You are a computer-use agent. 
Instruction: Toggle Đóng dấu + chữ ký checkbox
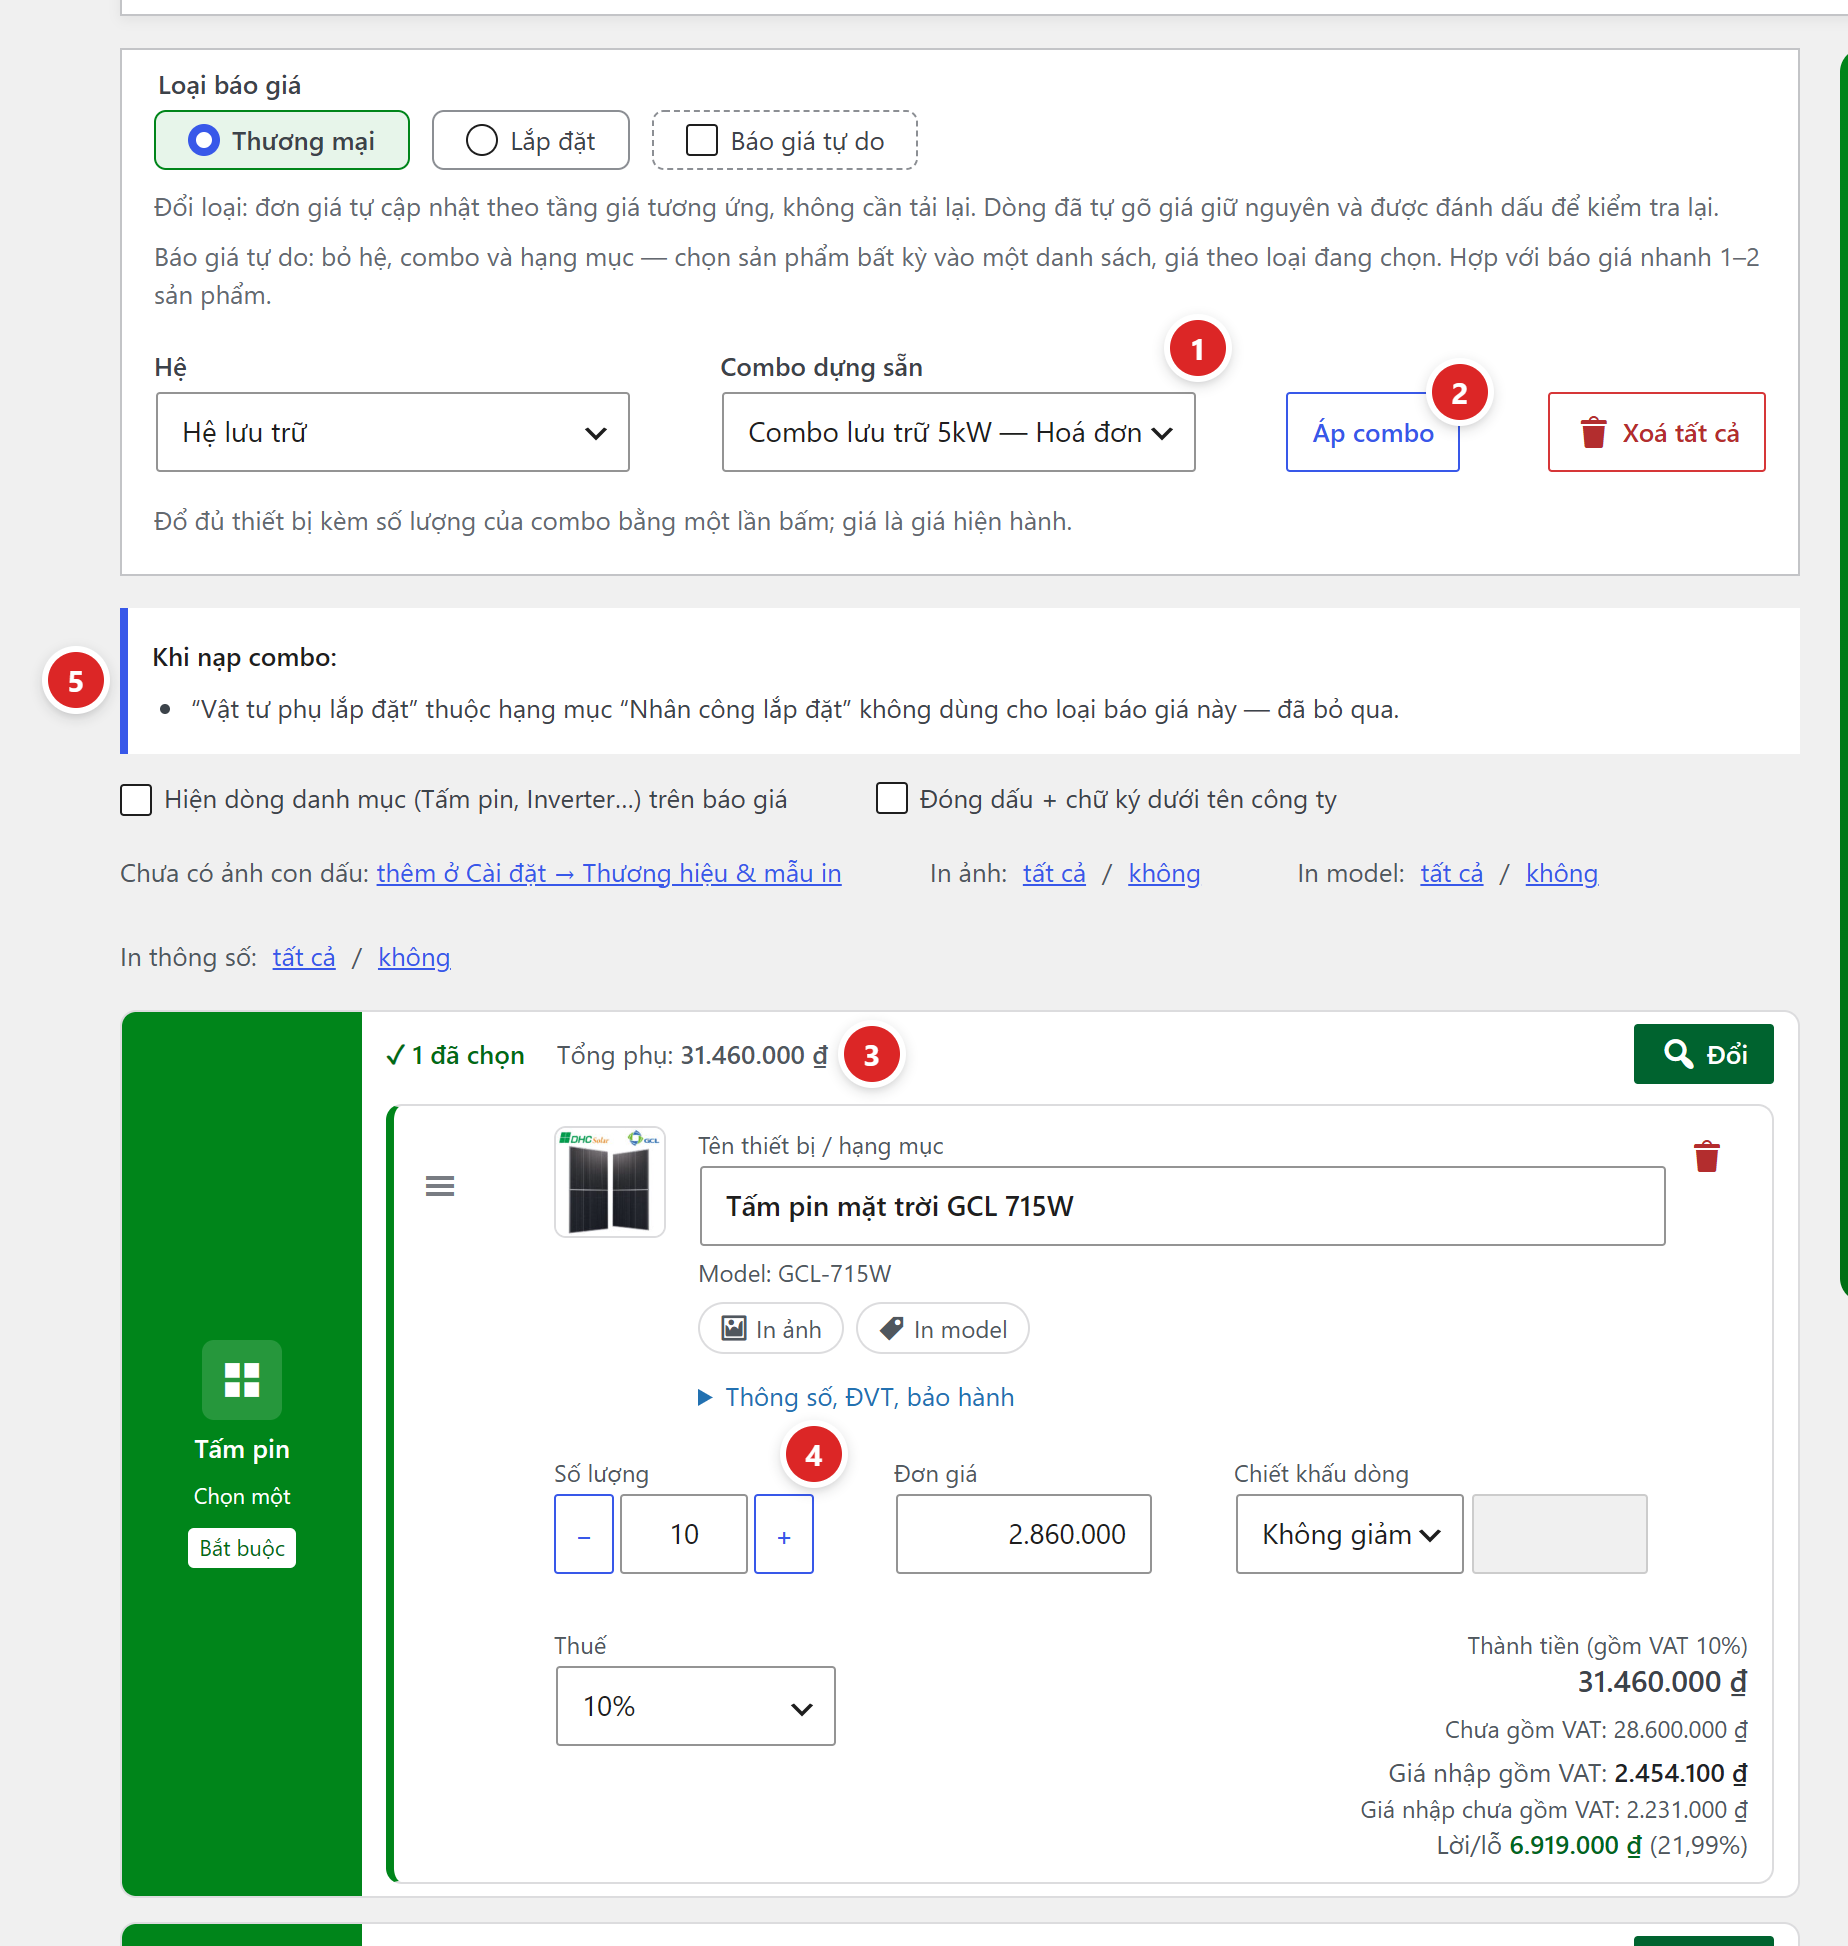(892, 799)
